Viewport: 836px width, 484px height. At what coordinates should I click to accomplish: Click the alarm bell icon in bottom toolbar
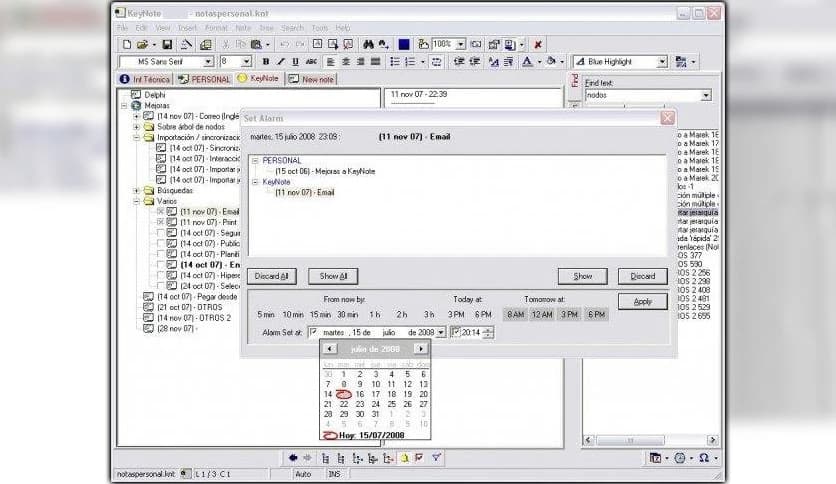tap(404, 458)
